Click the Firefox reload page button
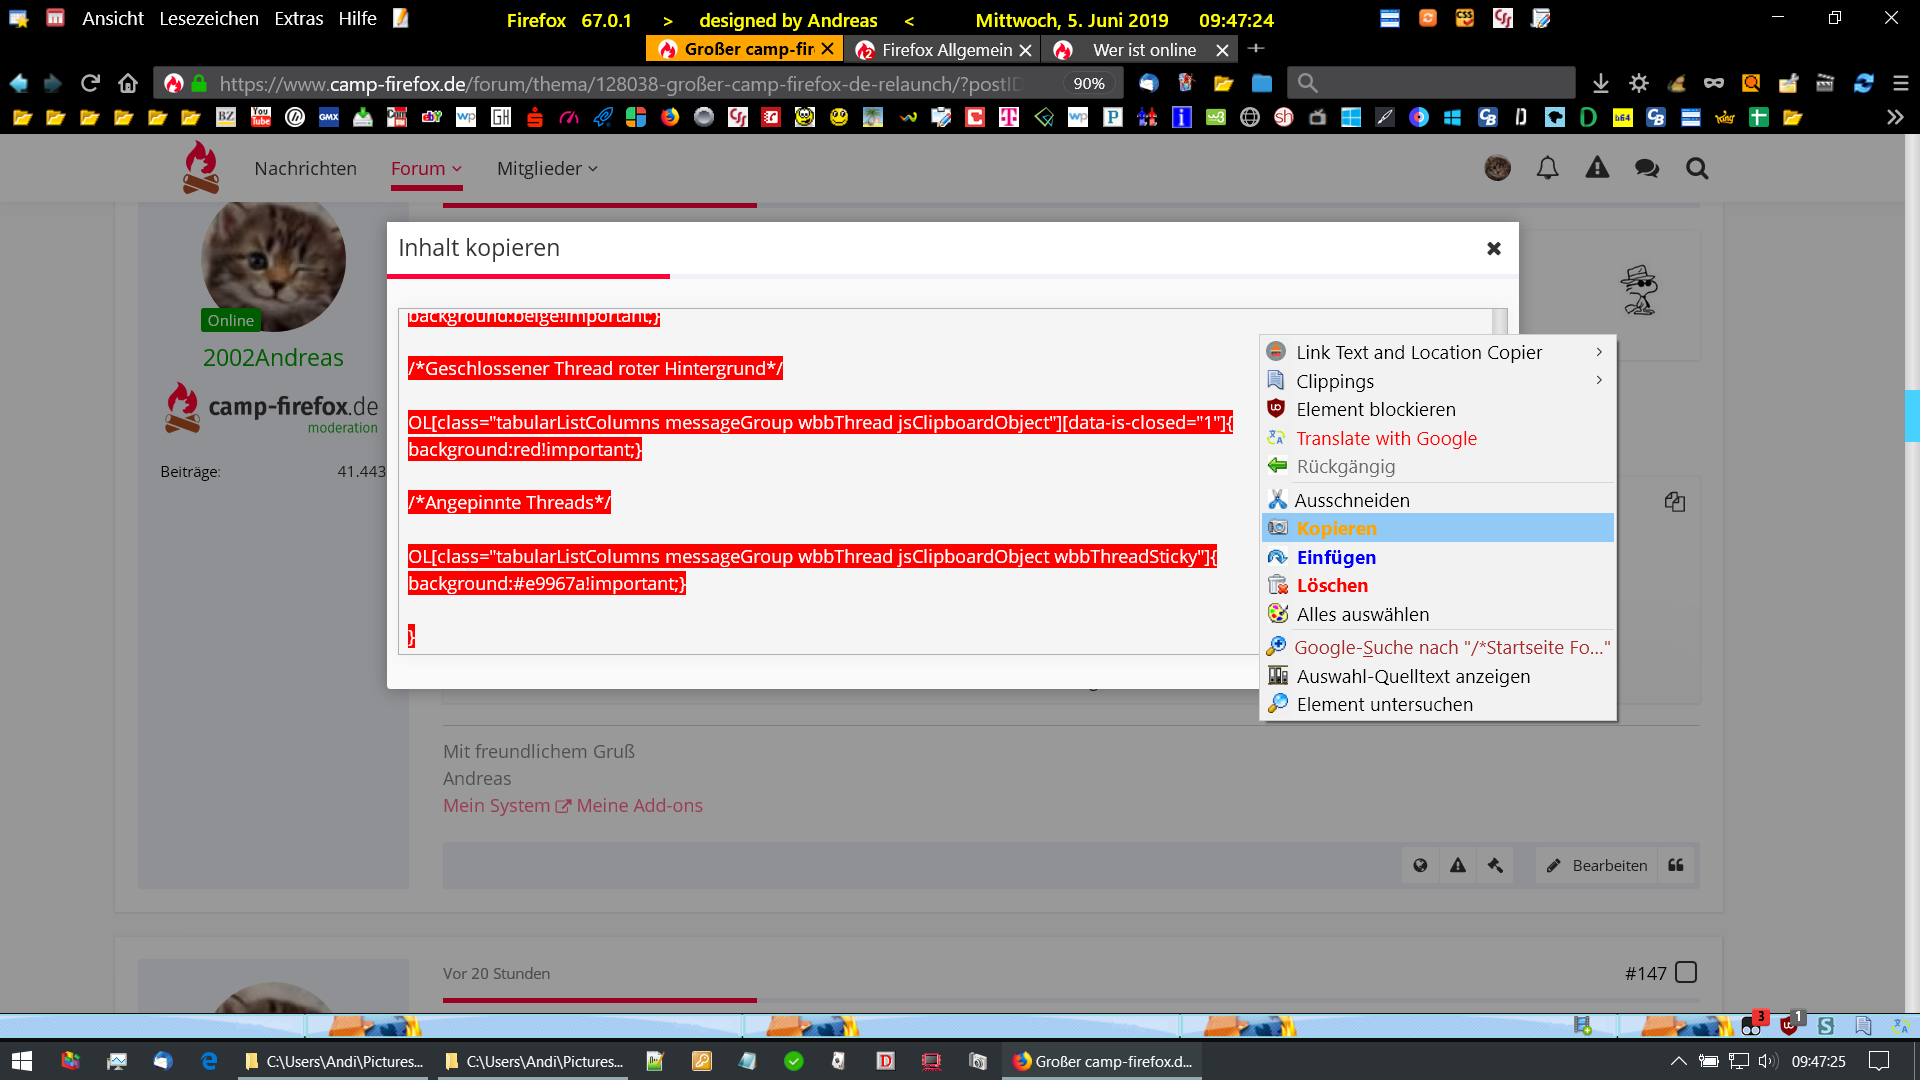 click(x=90, y=83)
